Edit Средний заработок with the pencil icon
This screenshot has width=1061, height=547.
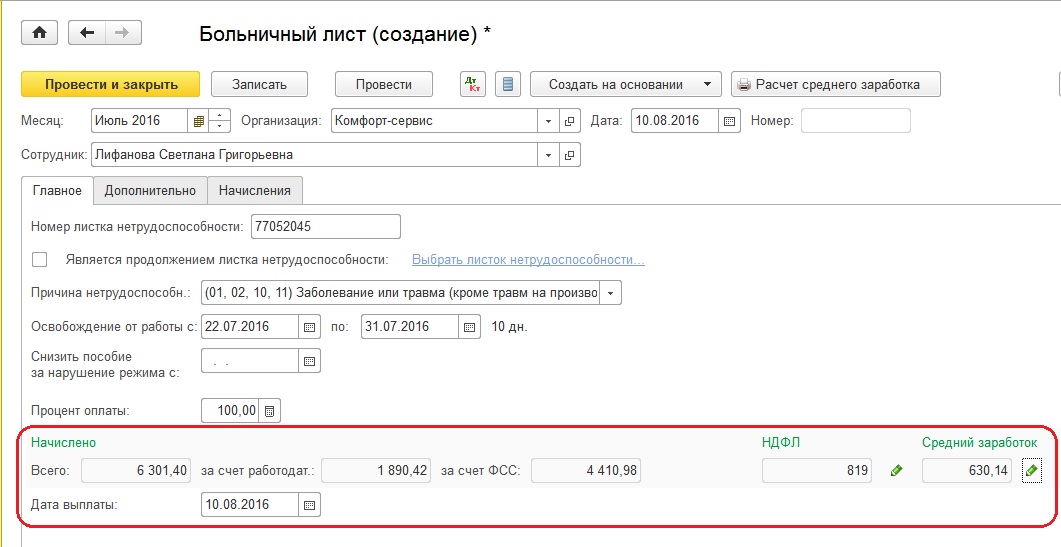[x=1031, y=471]
